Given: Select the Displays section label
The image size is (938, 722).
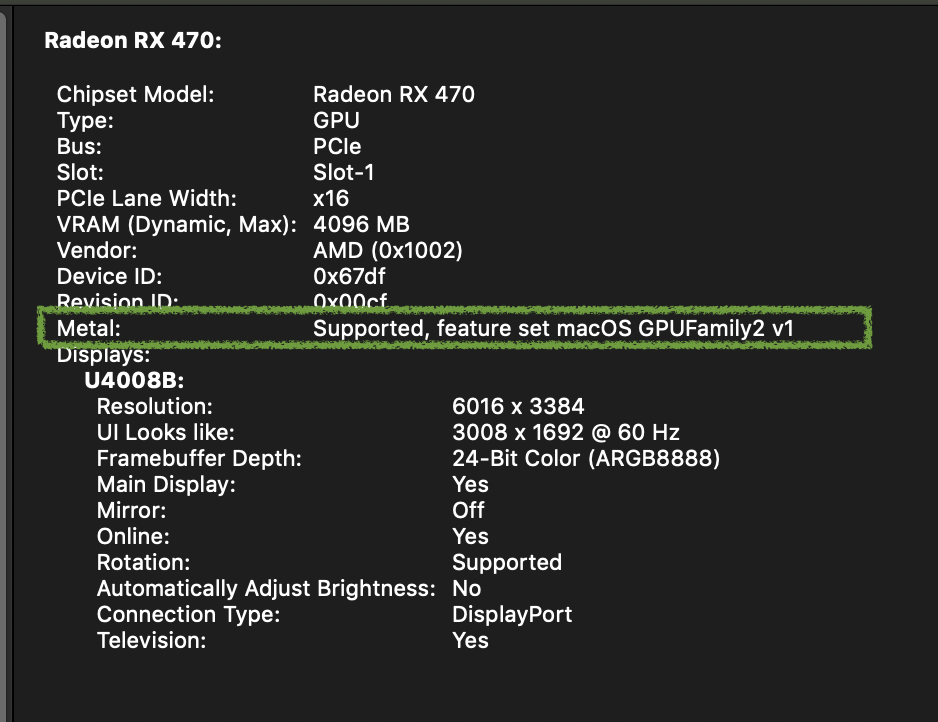Looking at the screenshot, I should (104, 355).
